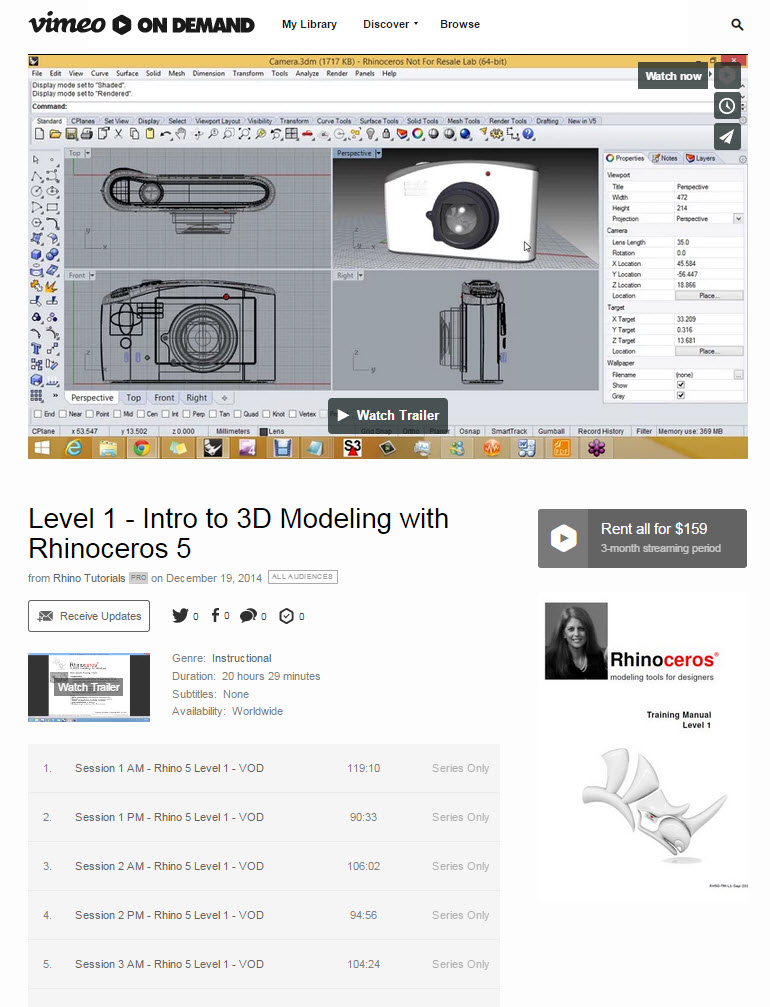This screenshot has width=770, height=1007.
Task: Click the blue Help question mark icon
Action: click(528, 134)
